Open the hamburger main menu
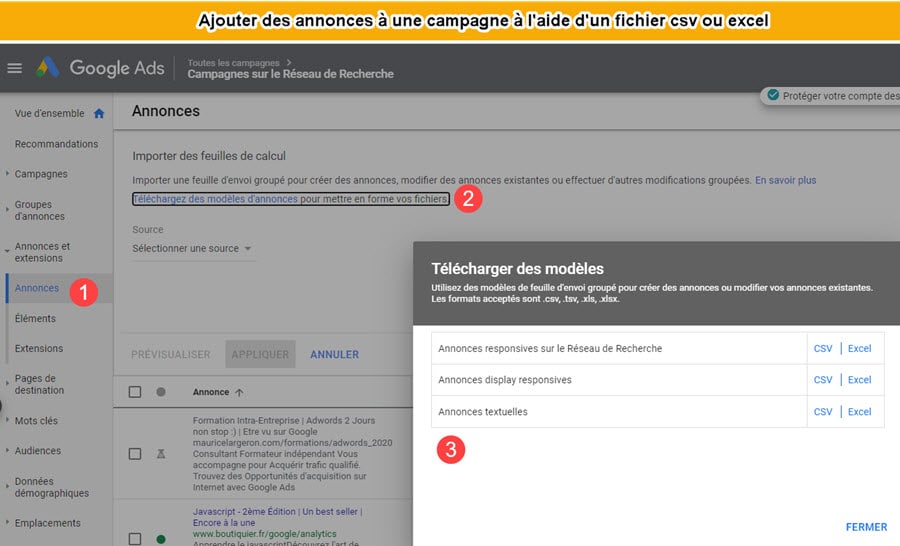The width and height of the screenshot is (900, 546). coord(15,68)
